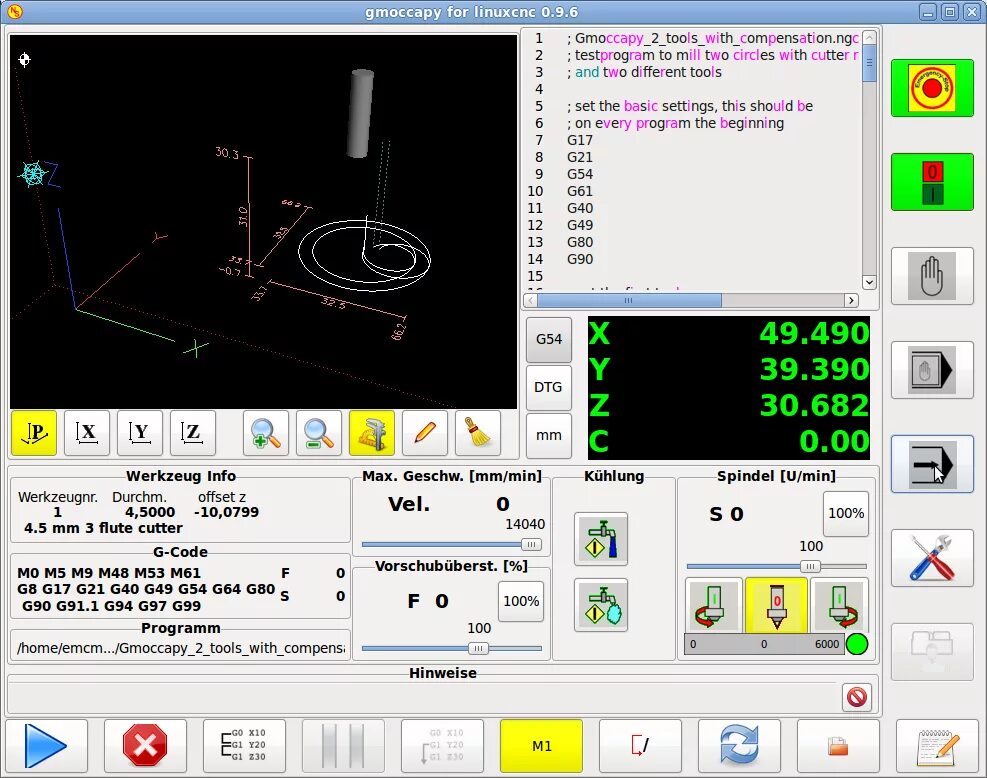Image resolution: width=987 pixels, height=778 pixels.
Task: Reset feed override to 100%
Action: [521, 601]
